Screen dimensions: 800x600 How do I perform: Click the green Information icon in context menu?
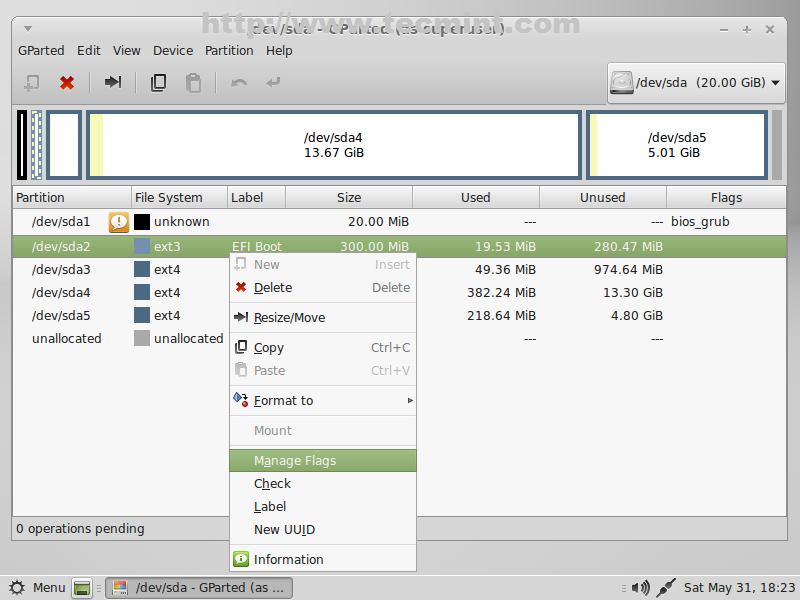click(x=241, y=559)
